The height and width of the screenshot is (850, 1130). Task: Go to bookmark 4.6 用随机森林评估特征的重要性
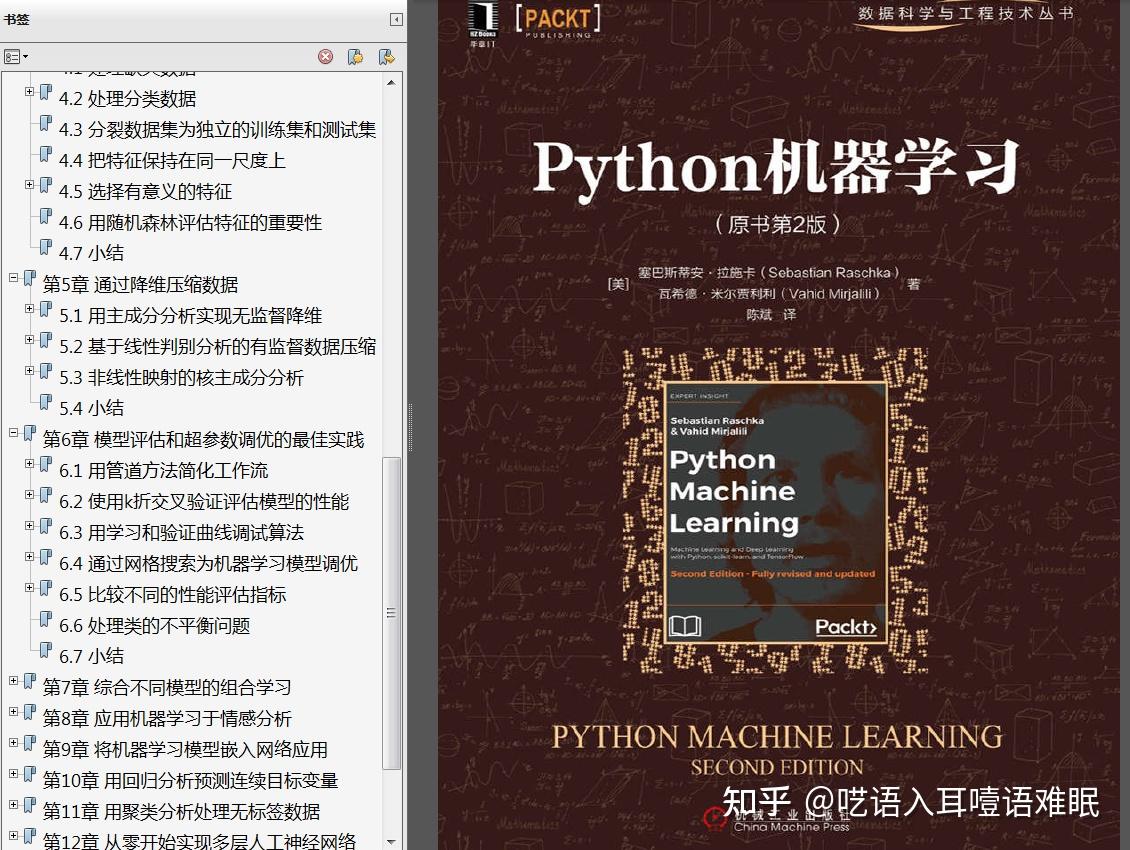tap(190, 223)
